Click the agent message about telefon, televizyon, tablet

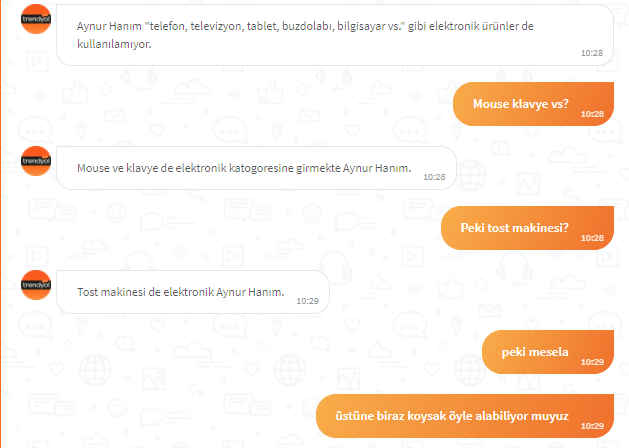[x=335, y=35]
